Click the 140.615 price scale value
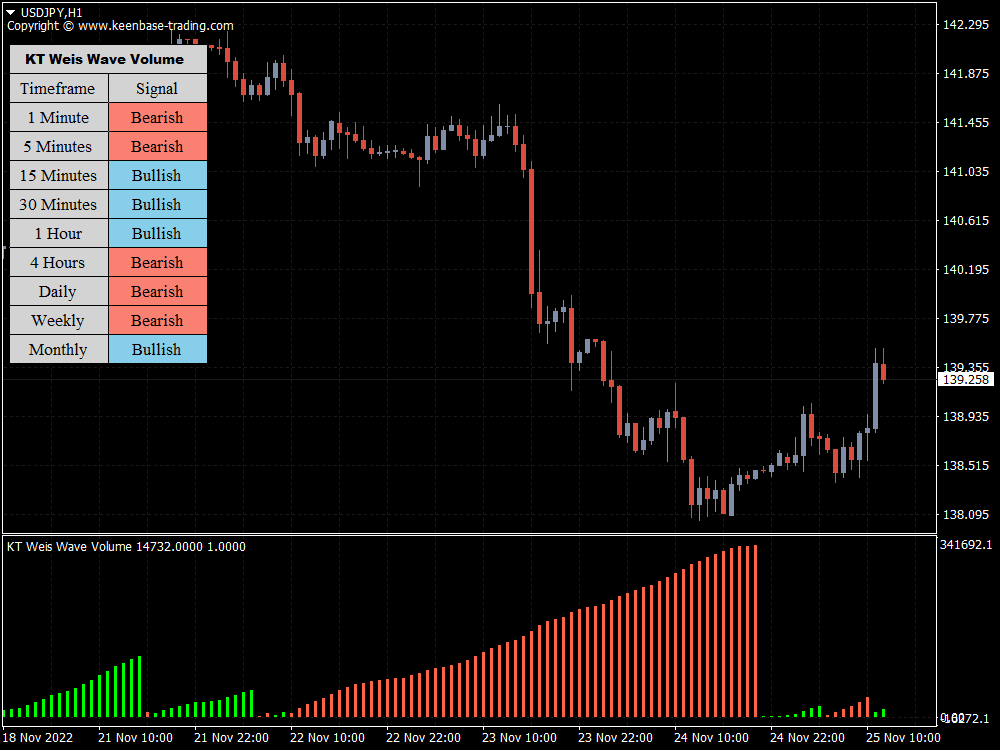Screen dimensions: 1000x750 pyautogui.click(x=966, y=220)
